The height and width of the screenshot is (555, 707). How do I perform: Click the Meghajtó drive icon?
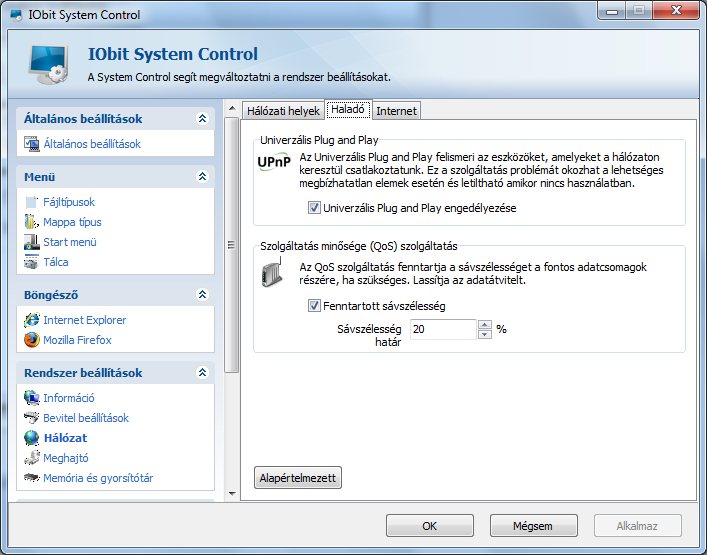click(32, 458)
